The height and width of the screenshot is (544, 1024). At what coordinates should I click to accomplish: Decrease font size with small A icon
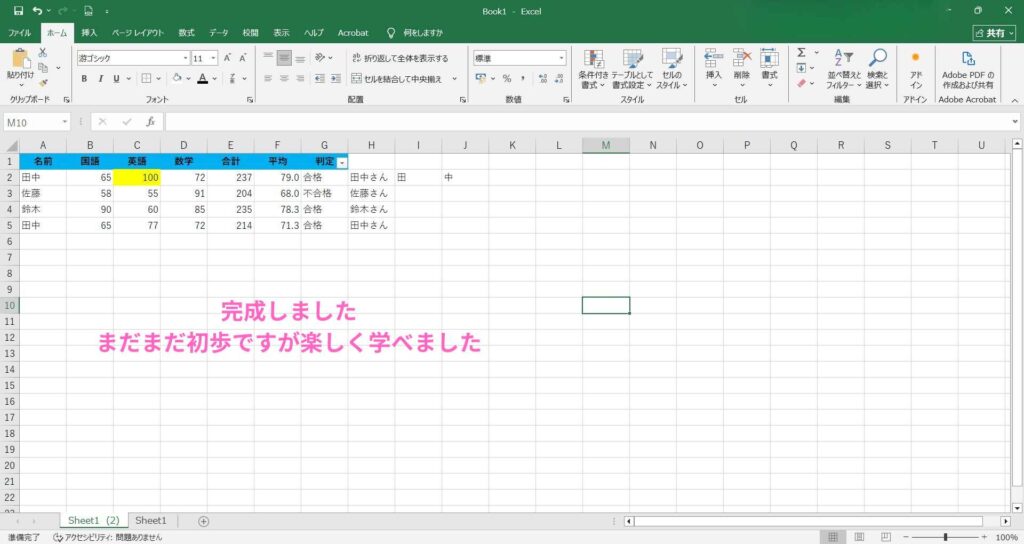tap(242, 58)
